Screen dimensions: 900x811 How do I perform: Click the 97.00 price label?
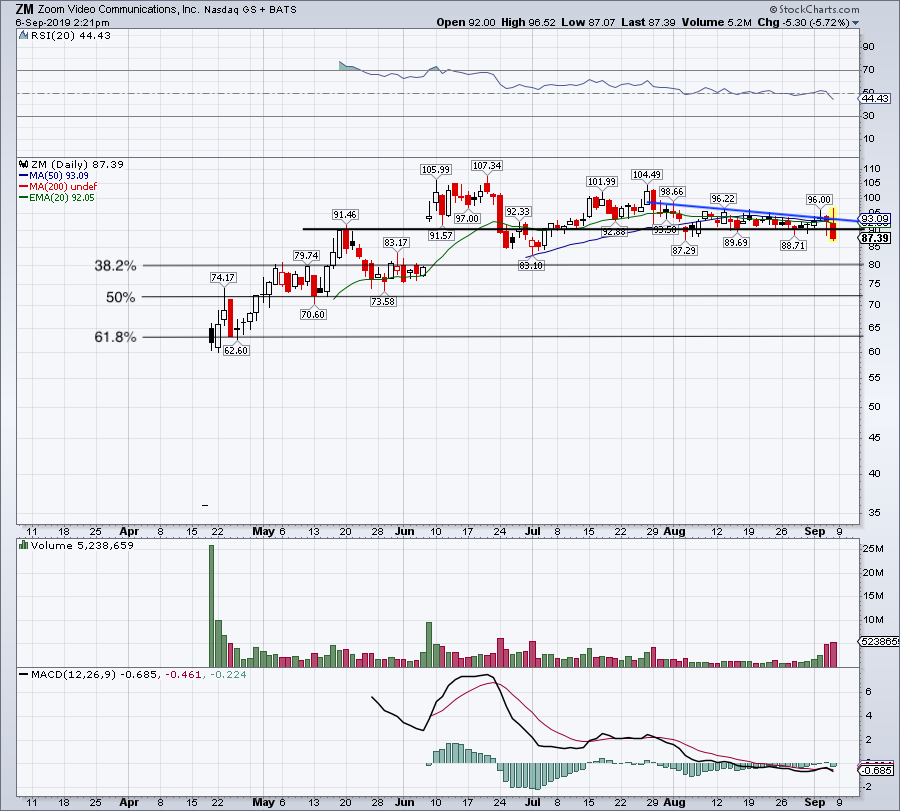[x=467, y=218]
